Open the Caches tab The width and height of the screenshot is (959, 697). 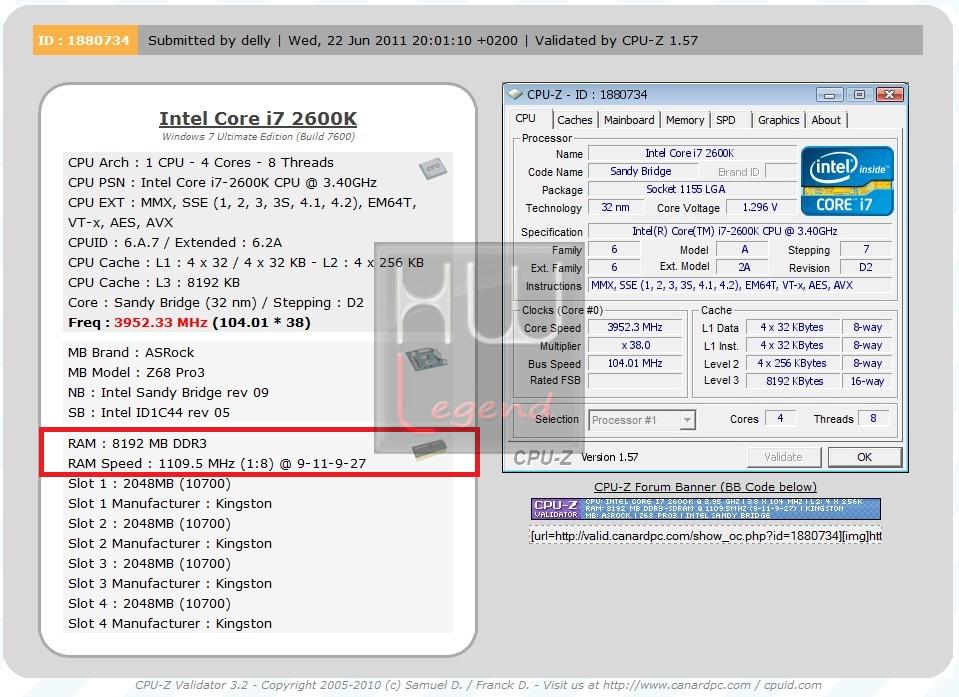click(575, 120)
